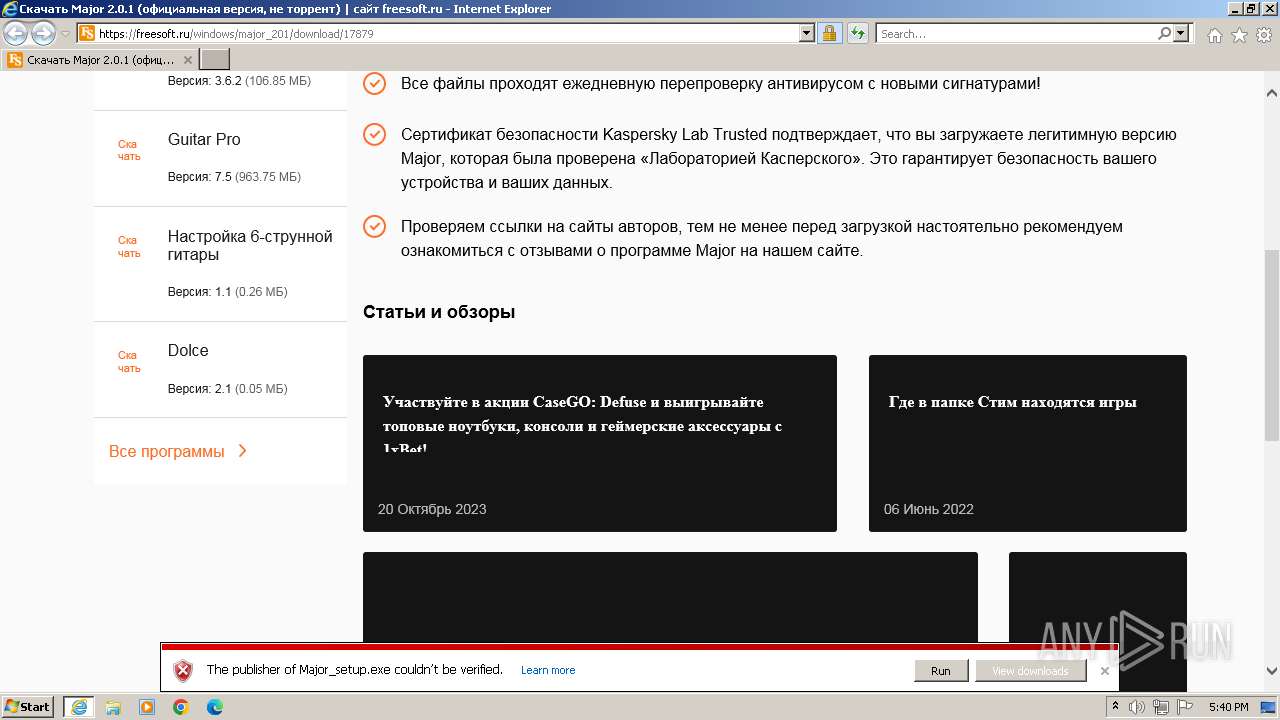1280x720 pixels.
Task: Launch the media player taskbar icon
Action: coord(147,707)
